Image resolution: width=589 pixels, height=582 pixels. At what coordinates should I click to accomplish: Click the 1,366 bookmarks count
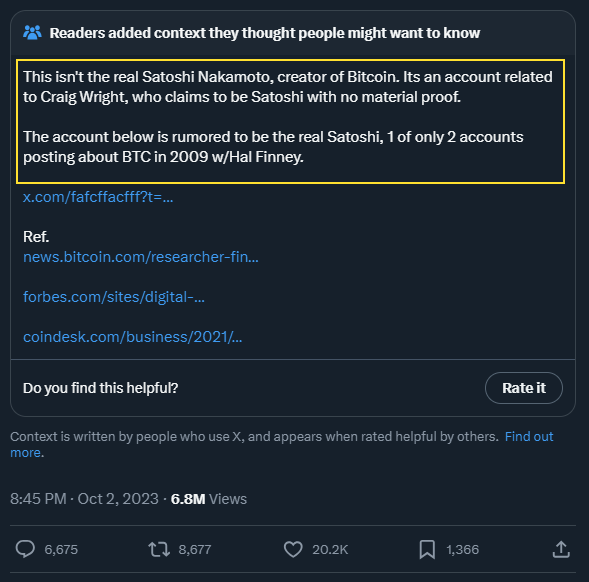[462, 549]
